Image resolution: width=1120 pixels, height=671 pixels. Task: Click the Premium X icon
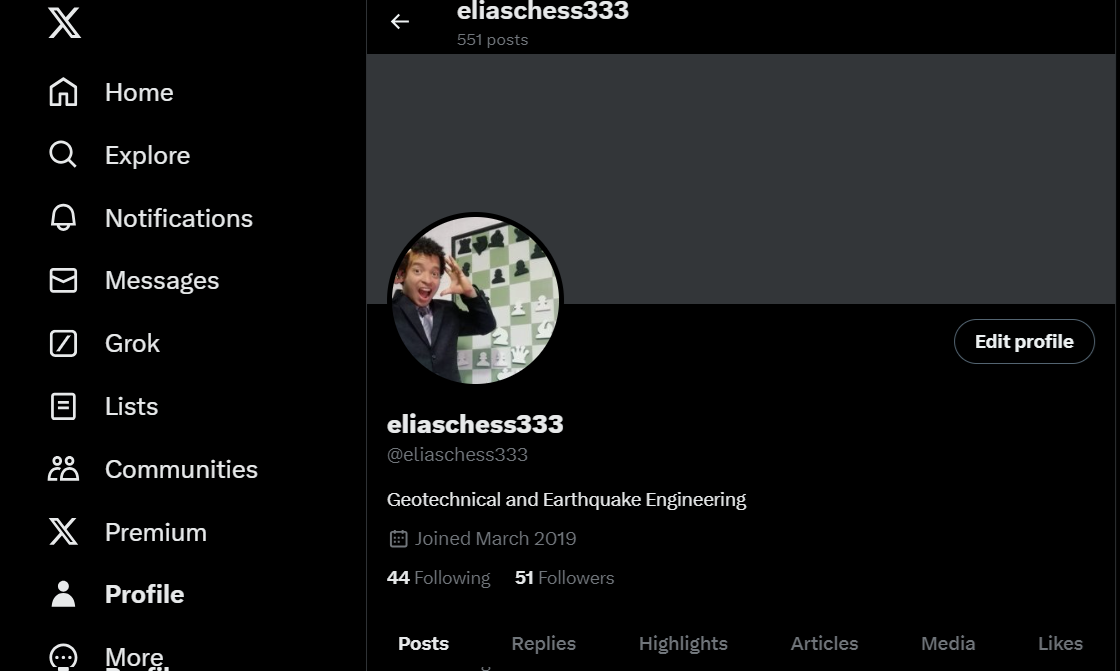click(63, 532)
